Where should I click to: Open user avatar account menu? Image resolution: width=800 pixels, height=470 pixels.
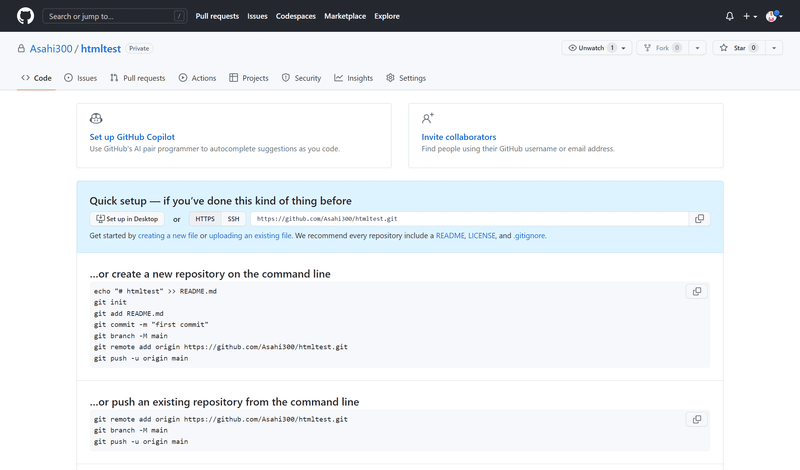coord(773,16)
